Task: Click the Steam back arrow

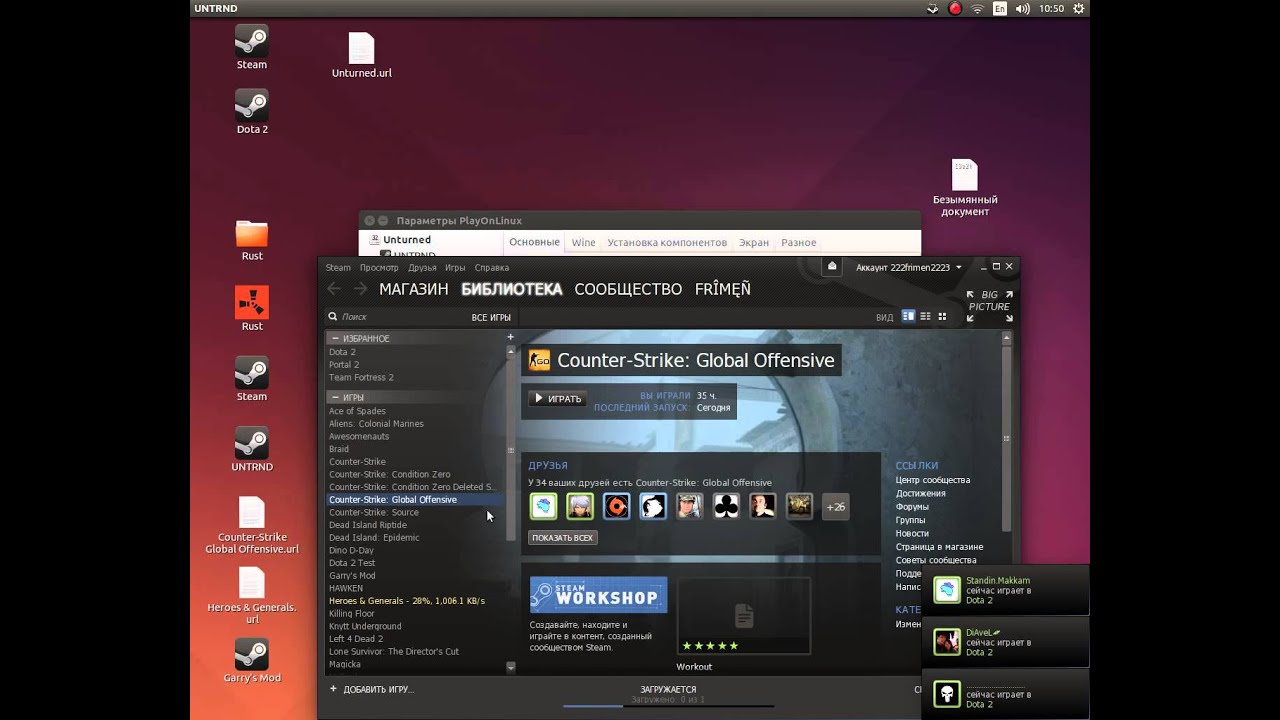Action: point(334,289)
